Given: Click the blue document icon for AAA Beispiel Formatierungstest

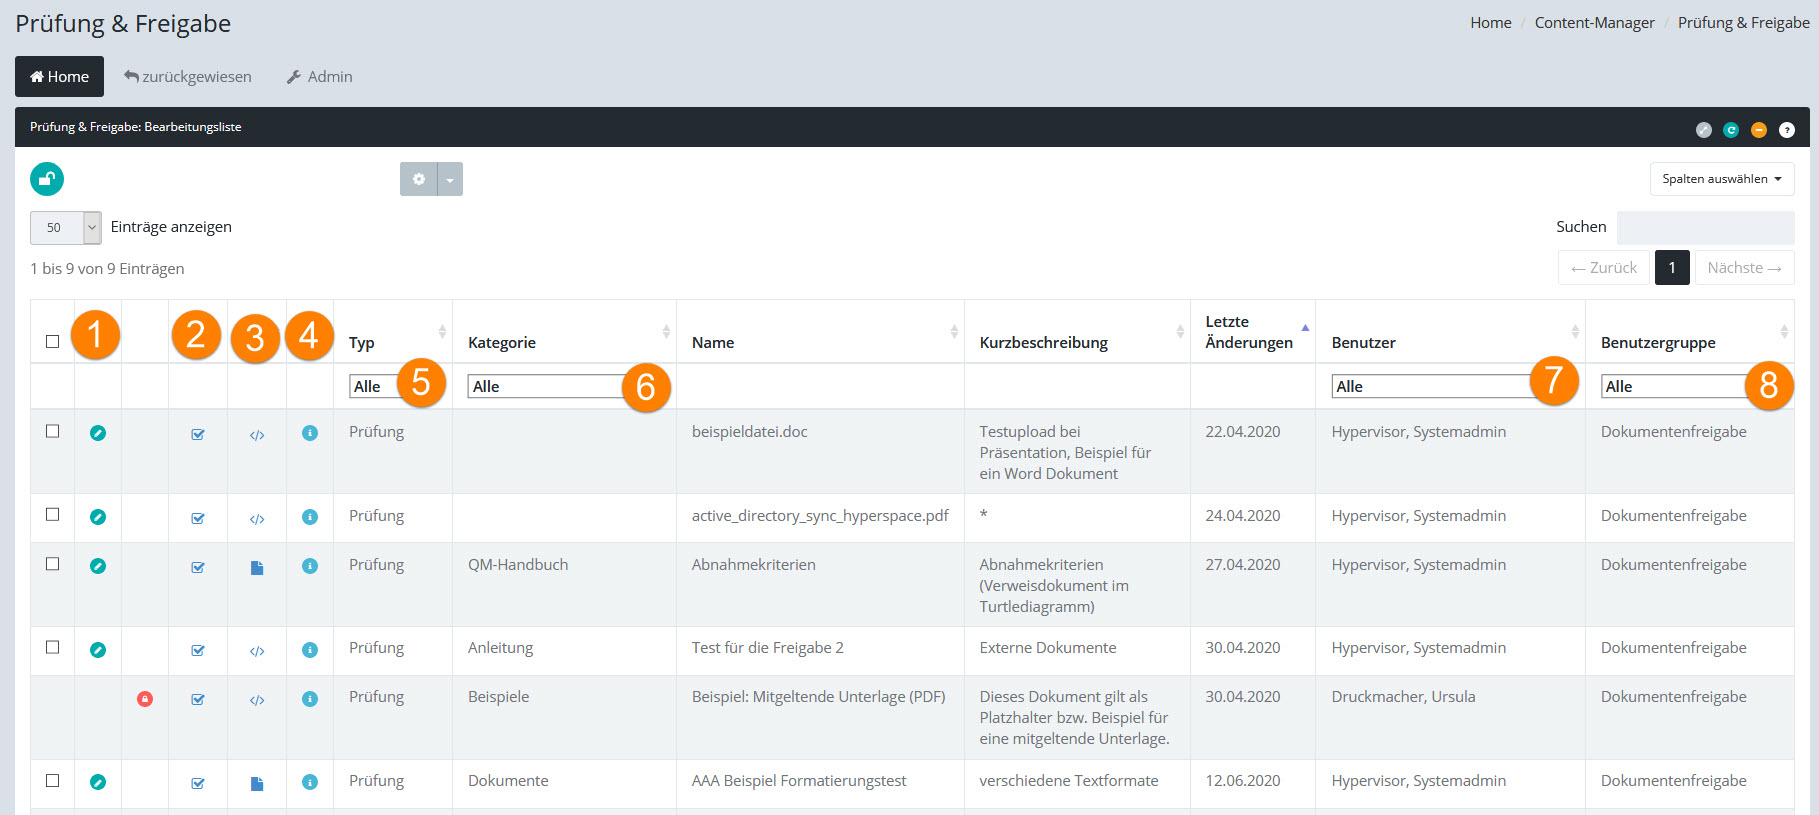Looking at the screenshot, I should (257, 784).
